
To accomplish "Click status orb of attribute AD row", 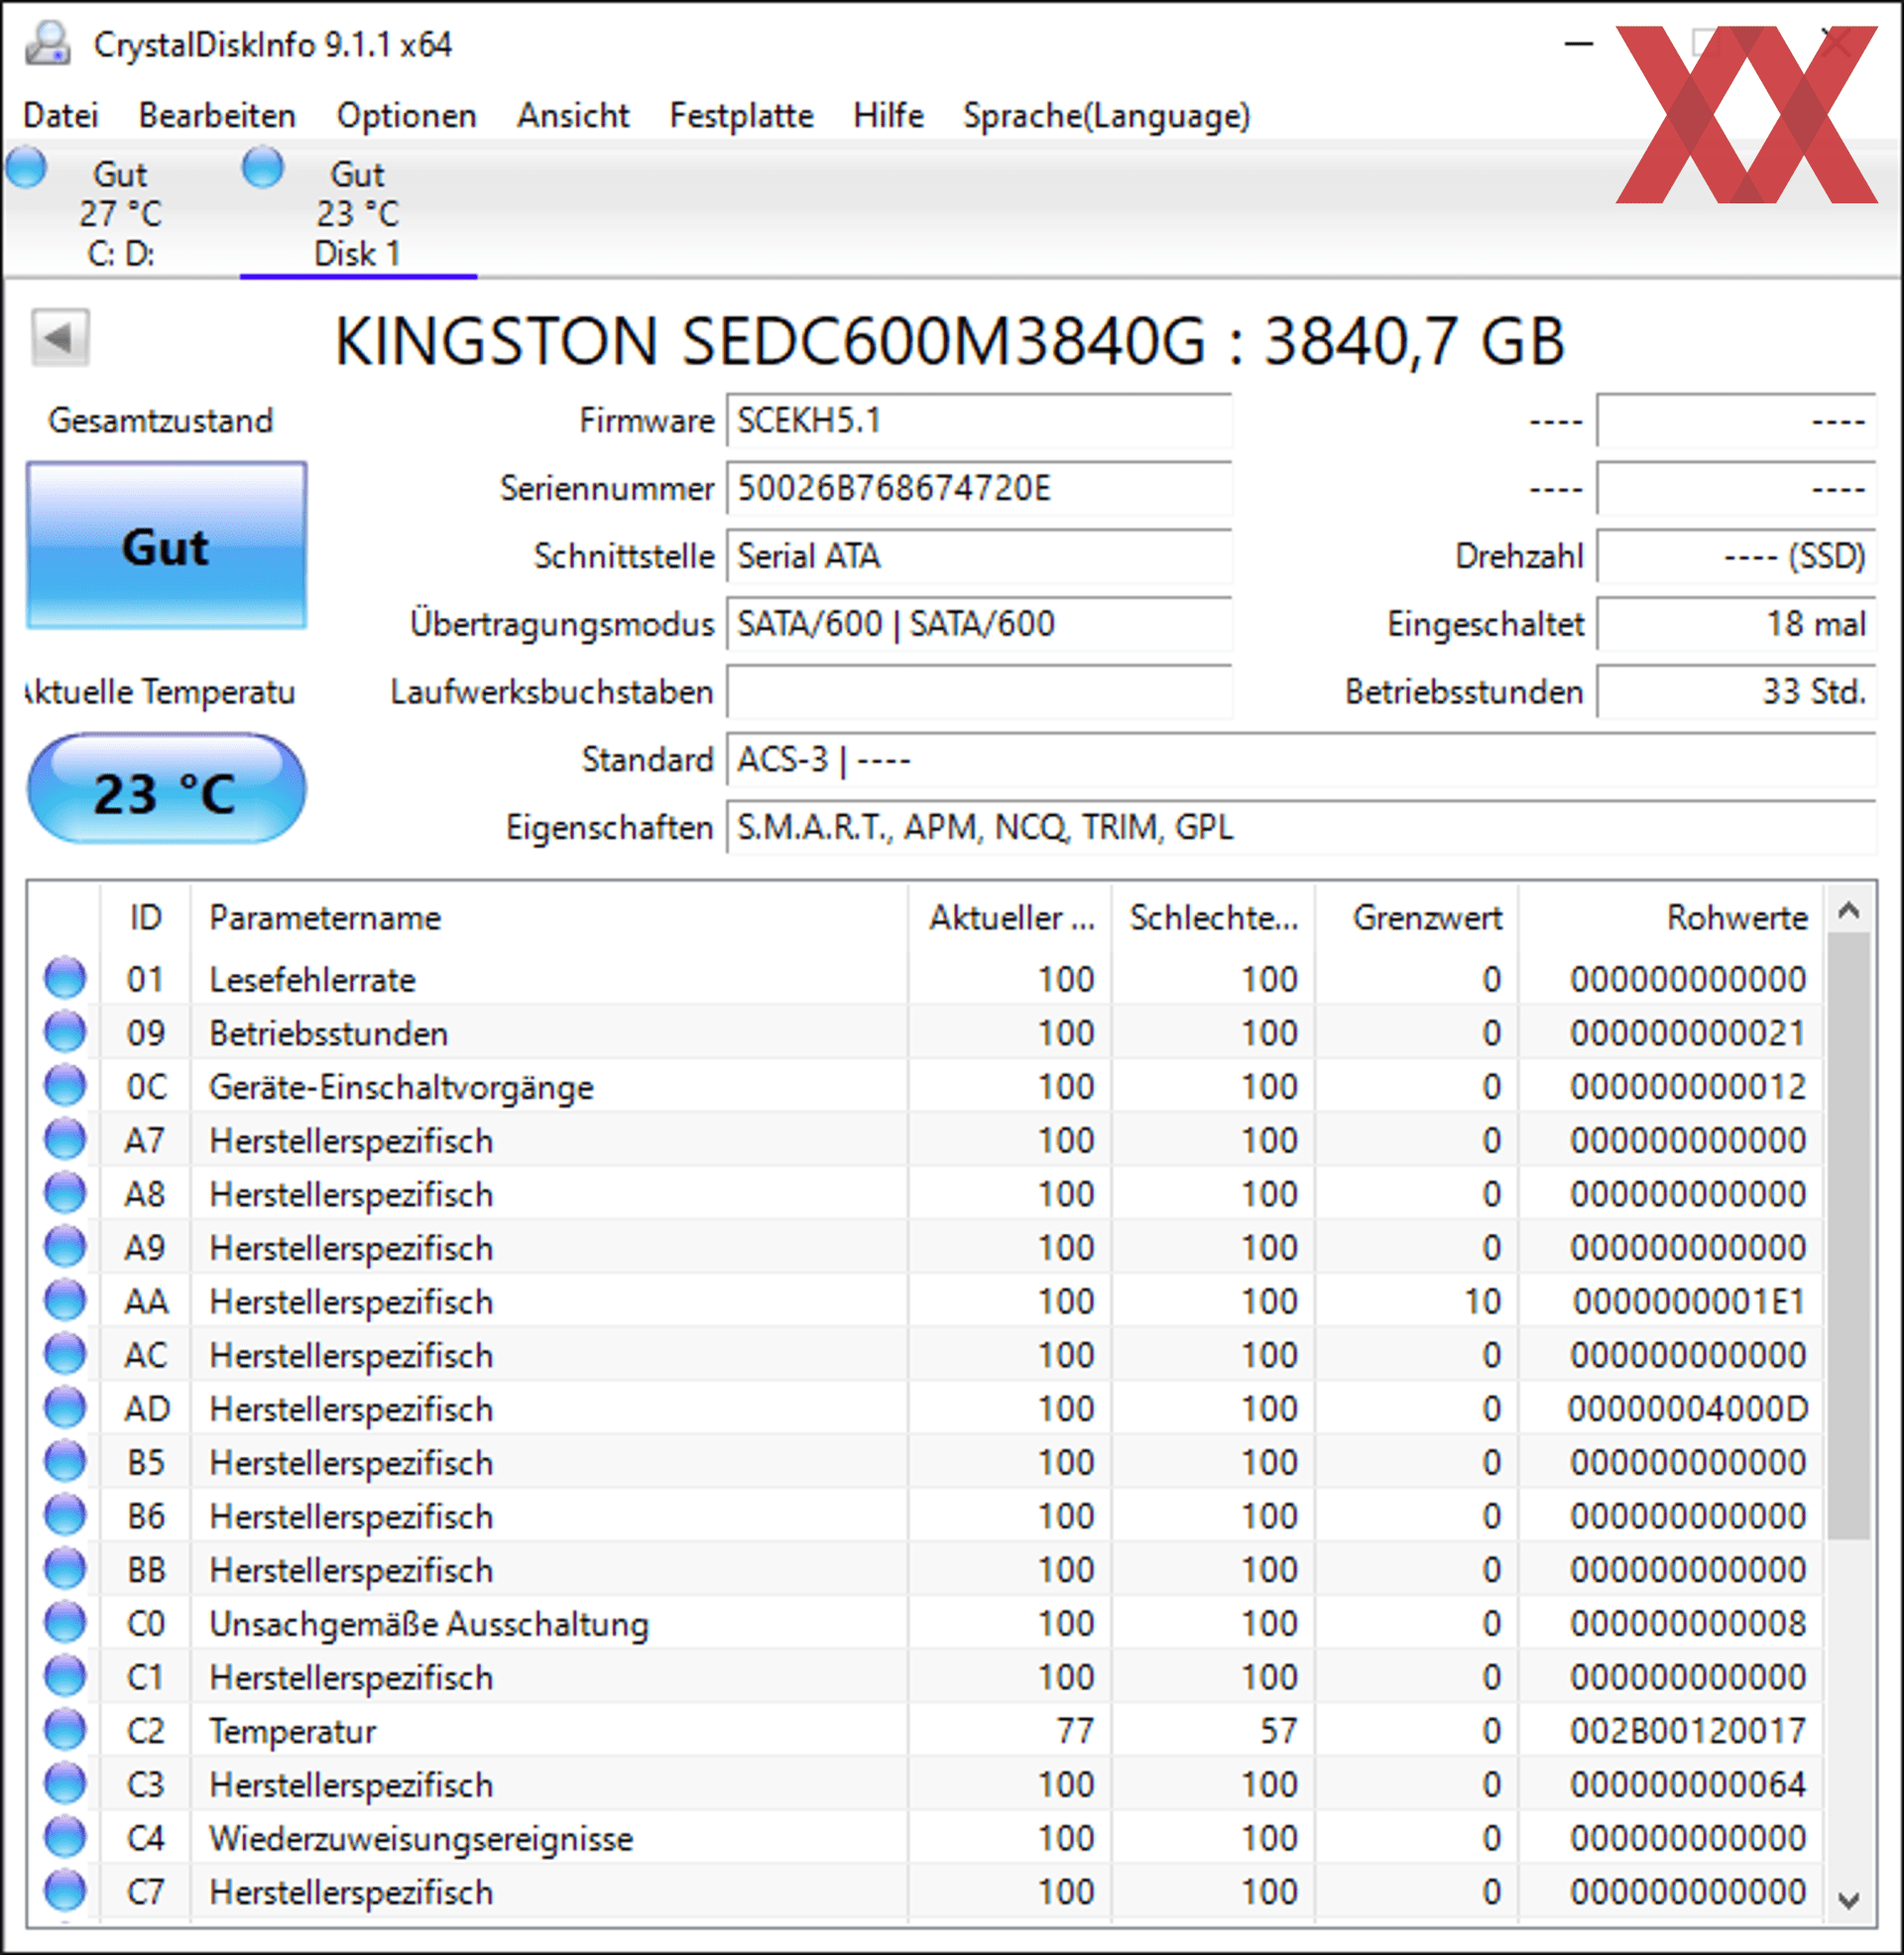I will pyautogui.click(x=65, y=1409).
